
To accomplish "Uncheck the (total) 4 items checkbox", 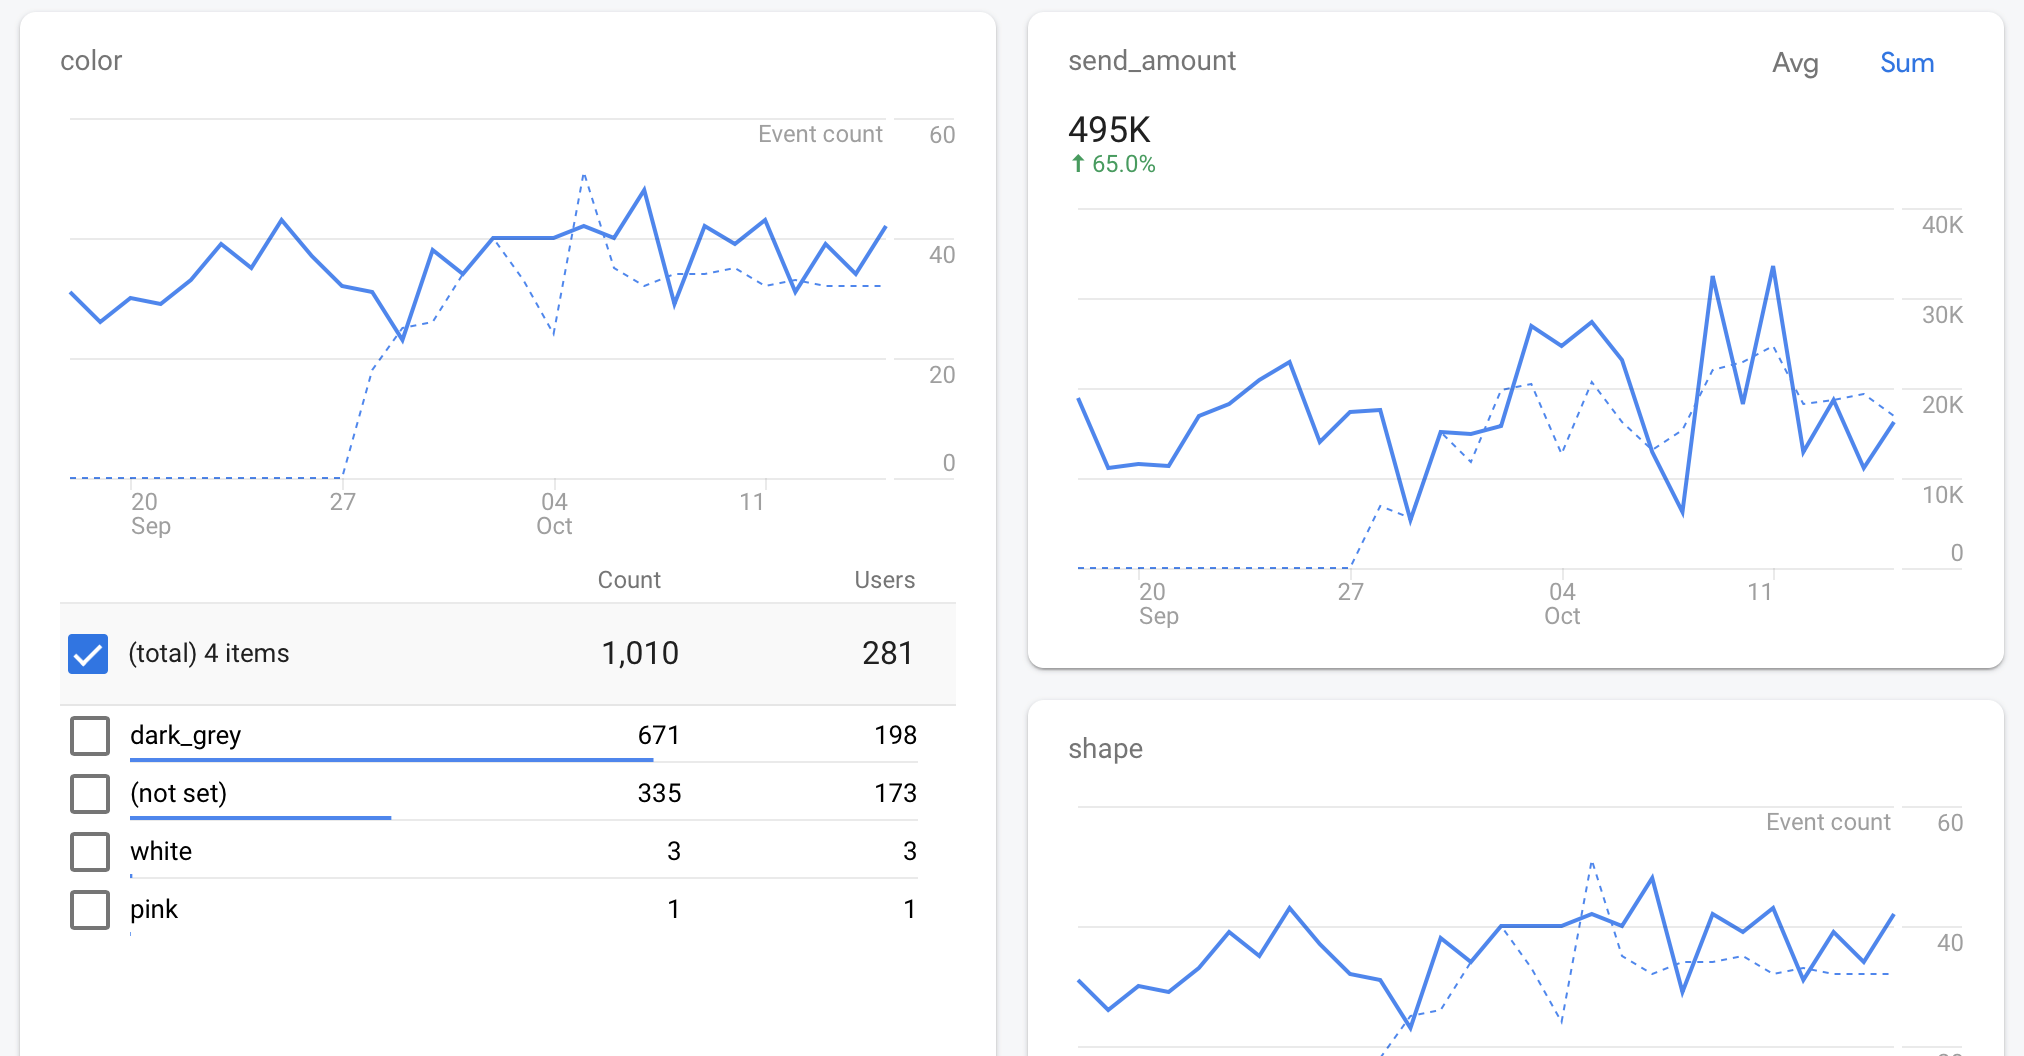I will pos(88,654).
